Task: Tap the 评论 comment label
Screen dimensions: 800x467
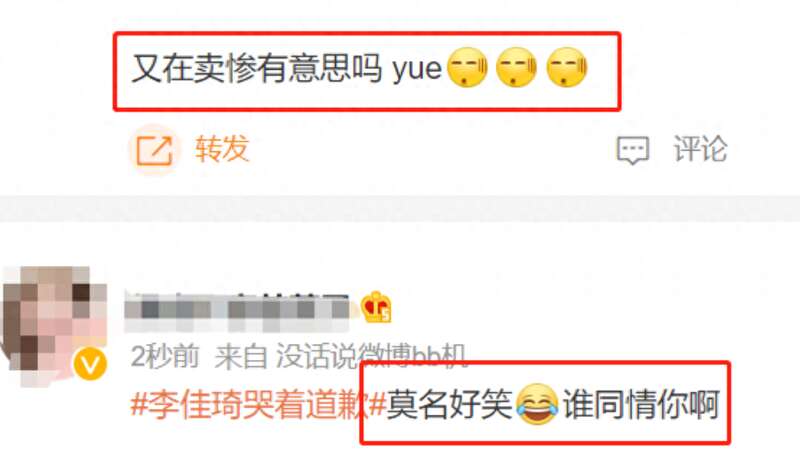Action: pos(701,149)
